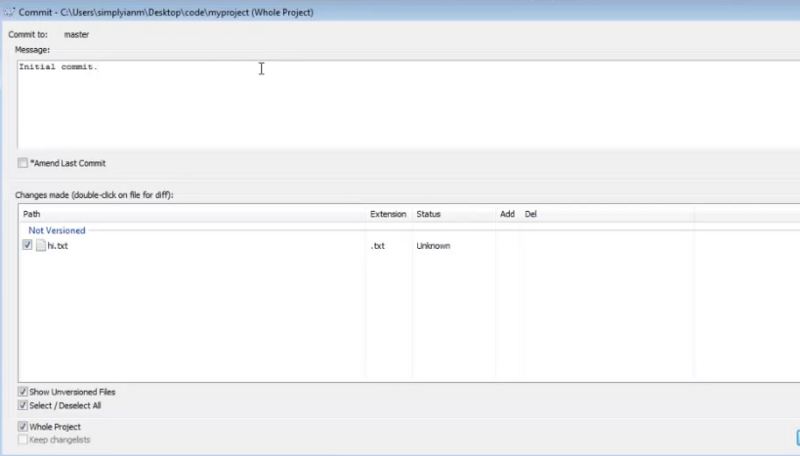
Task: Sort files by Extension column header
Action: (389, 214)
